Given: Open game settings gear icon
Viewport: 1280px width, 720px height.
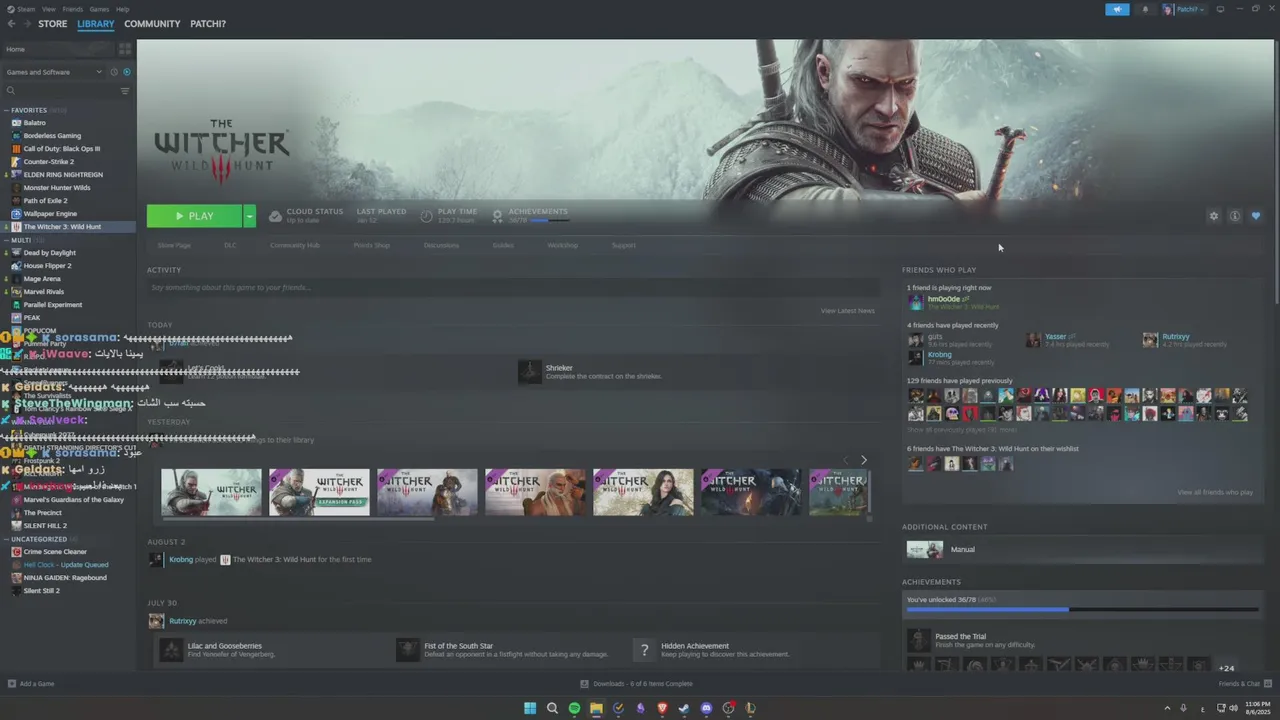Looking at the screenshot, I should tap(1214, 216).
